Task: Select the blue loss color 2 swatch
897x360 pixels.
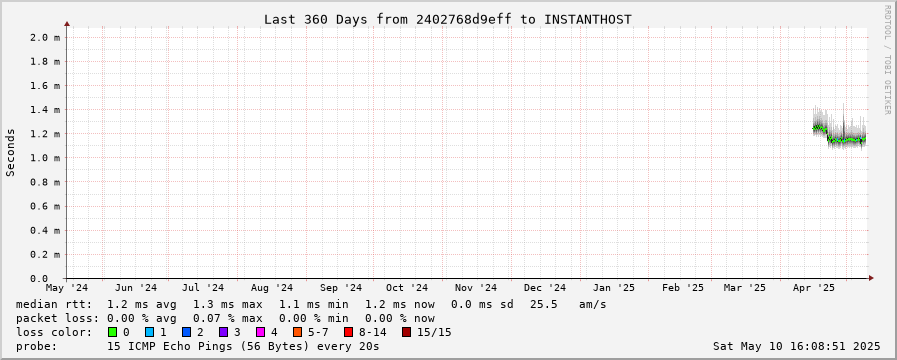Action: coord(186,332)
